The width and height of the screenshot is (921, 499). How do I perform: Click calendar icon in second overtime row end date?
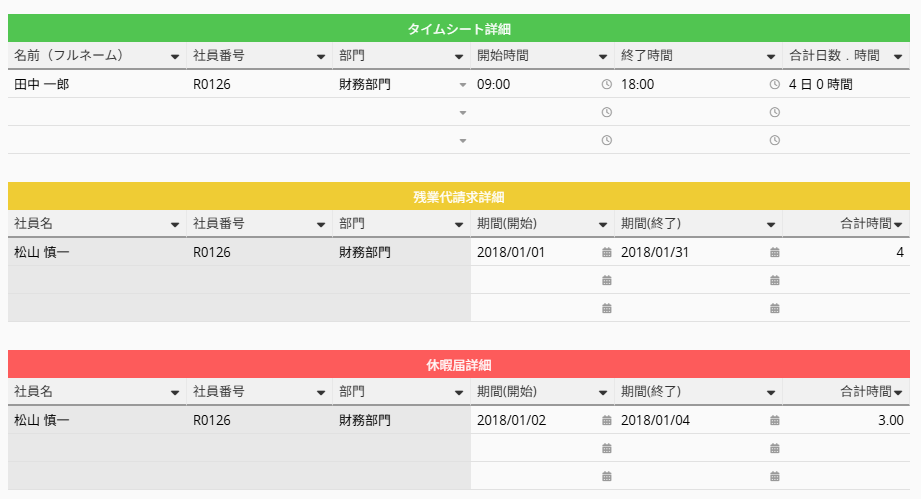[x=774, y=280]
